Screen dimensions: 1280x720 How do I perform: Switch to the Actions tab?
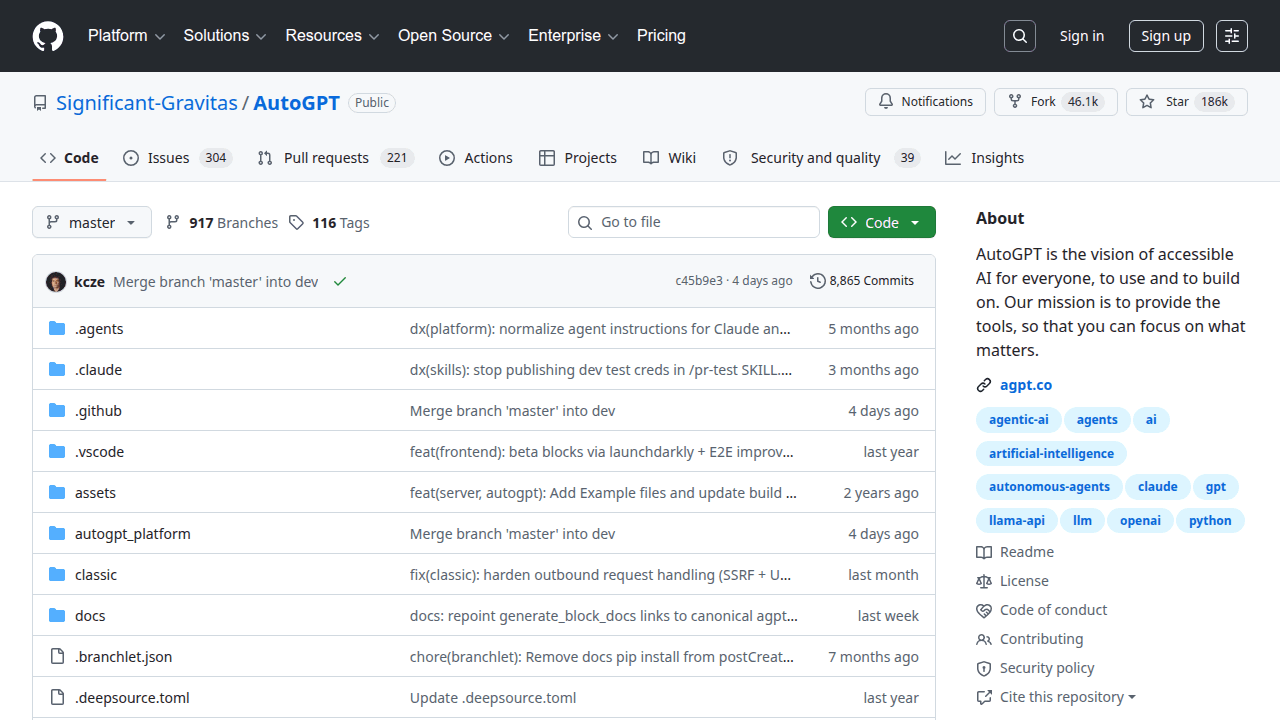click(476, 158)
